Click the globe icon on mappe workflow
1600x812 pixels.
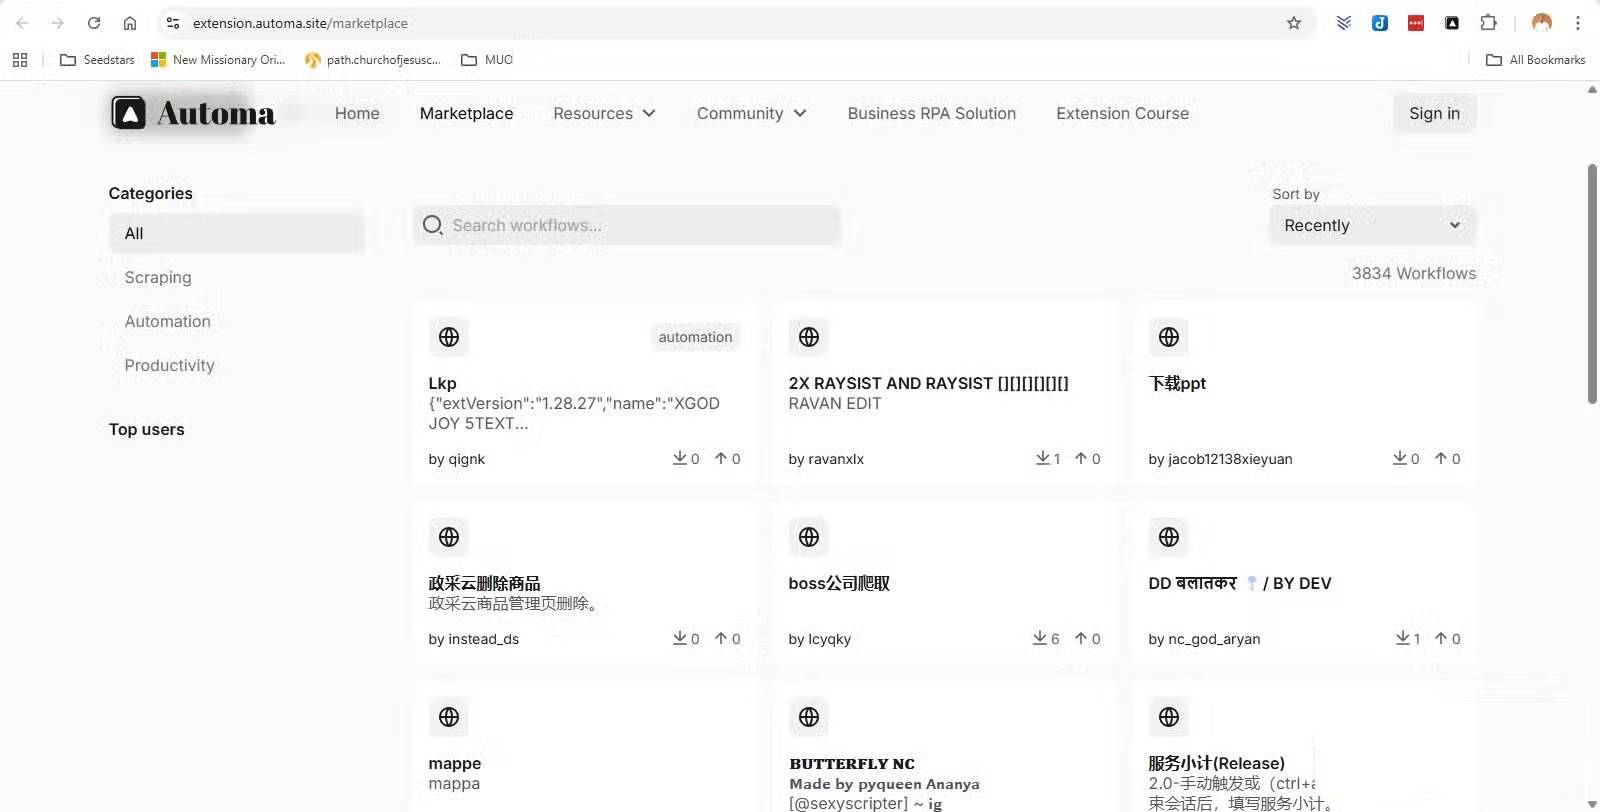[x=449, y=717]
